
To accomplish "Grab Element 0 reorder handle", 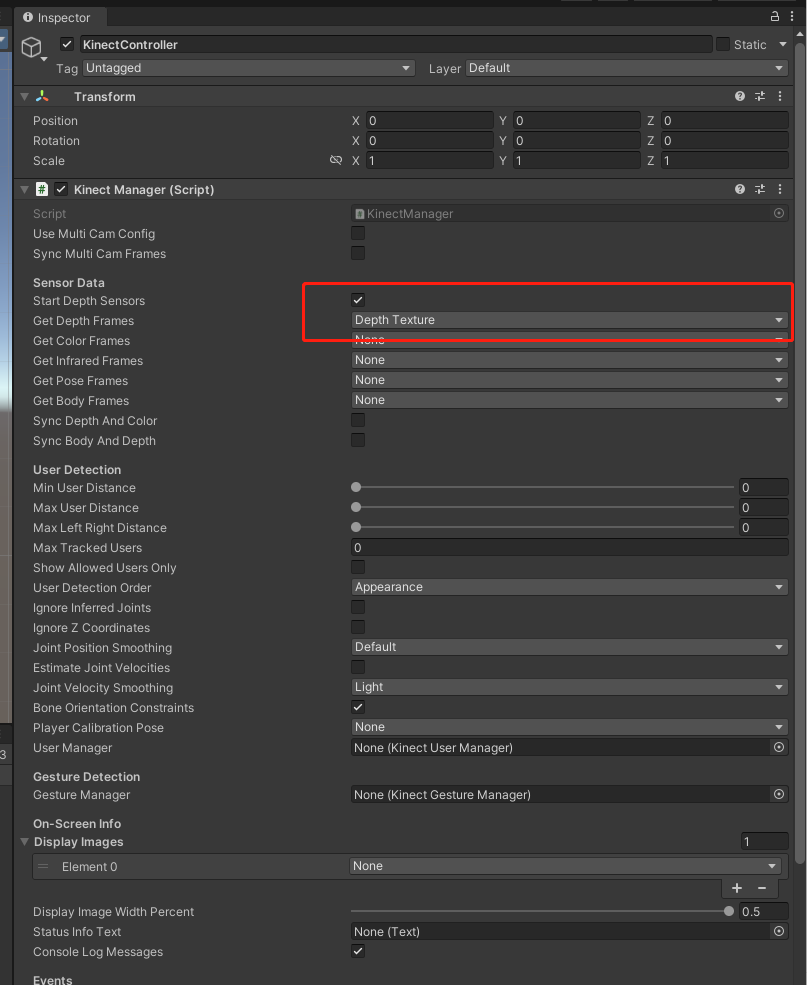I will pyautogui.click(x=43, y=866).
